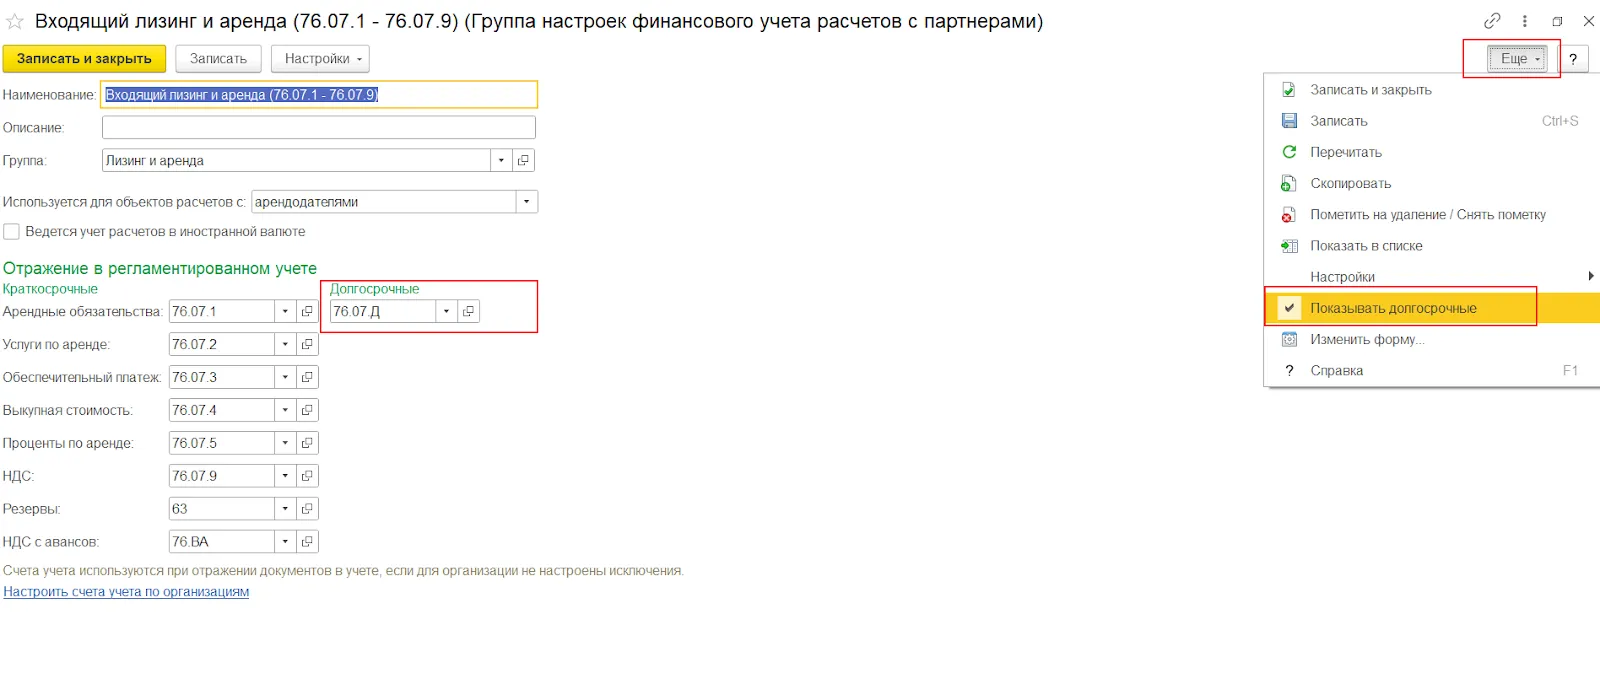Click the Еще button in the toolbar

[1517, 59]
